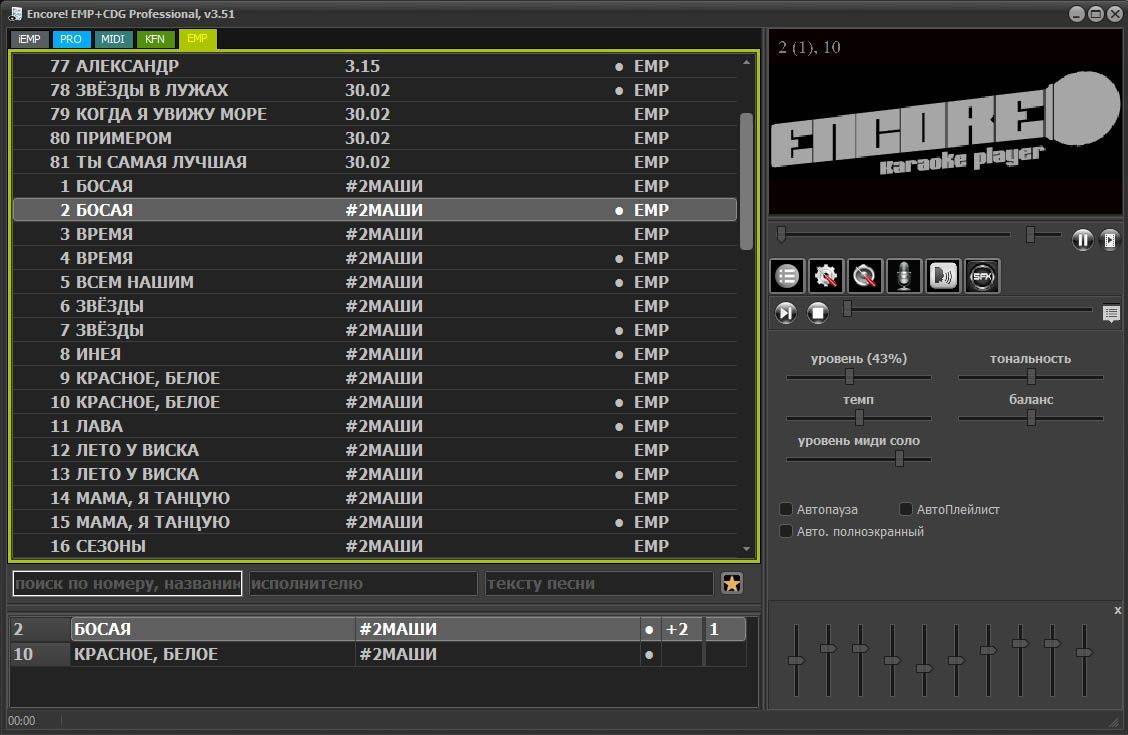Skip to next track button
This screenshot has height=735, width=1128.
786,313
